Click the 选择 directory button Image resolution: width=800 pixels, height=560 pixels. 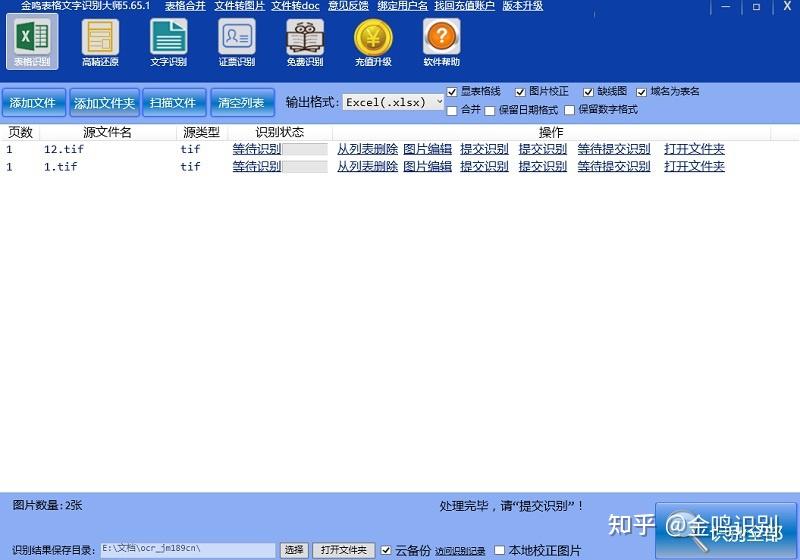294,550
